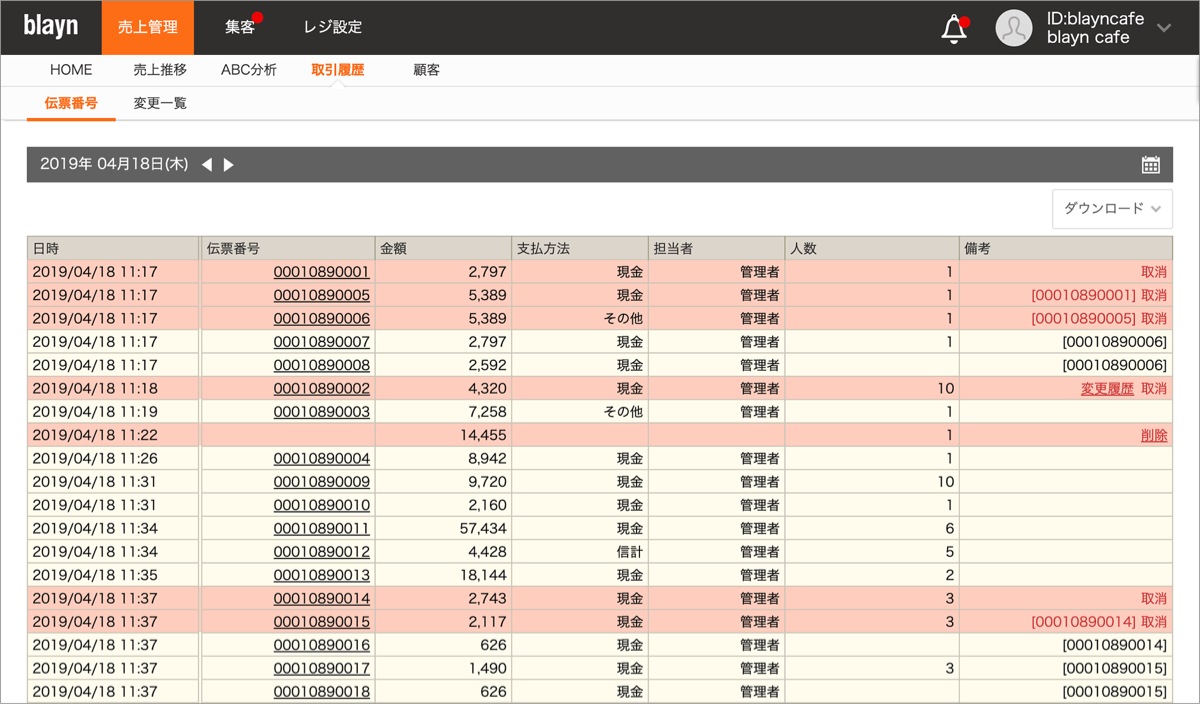Open the ダウンロード dropdown
1200x704 pixels.
click(x=1112, y=209)
